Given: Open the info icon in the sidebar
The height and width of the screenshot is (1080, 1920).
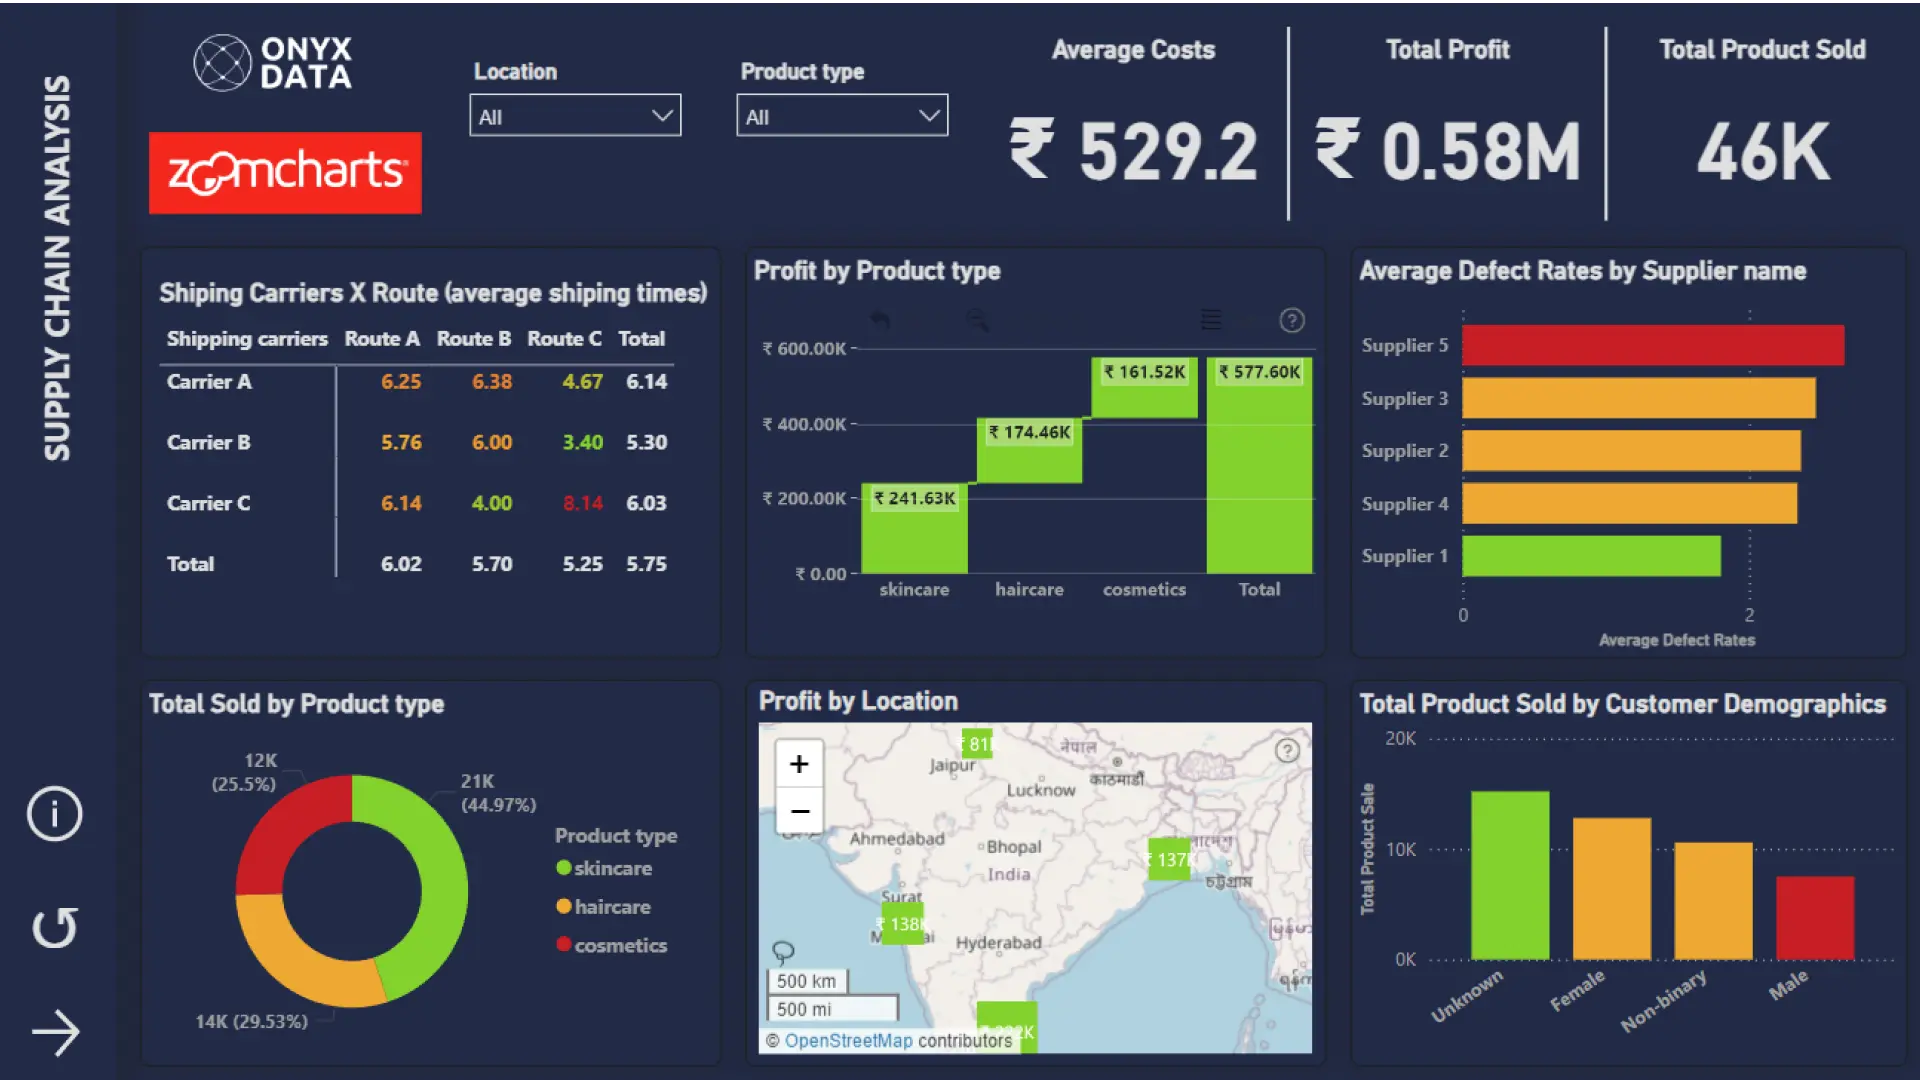Looking at the screenshot, I should pos(54,813).
